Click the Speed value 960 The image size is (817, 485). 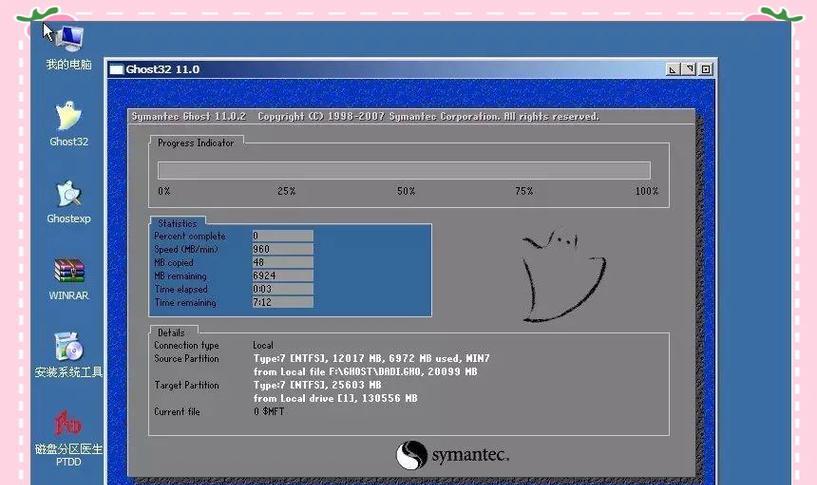point(282,249)
